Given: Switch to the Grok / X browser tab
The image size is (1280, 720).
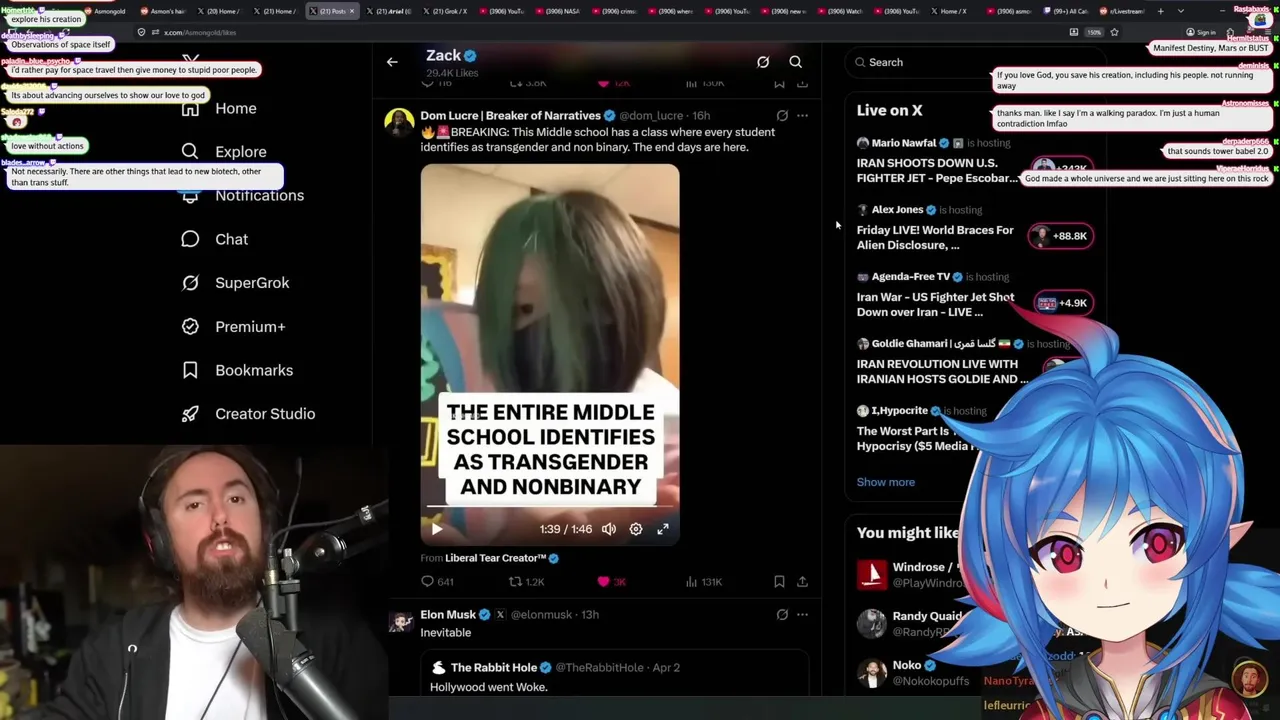Looking at the screenshot, I should [x=445, y=11].
